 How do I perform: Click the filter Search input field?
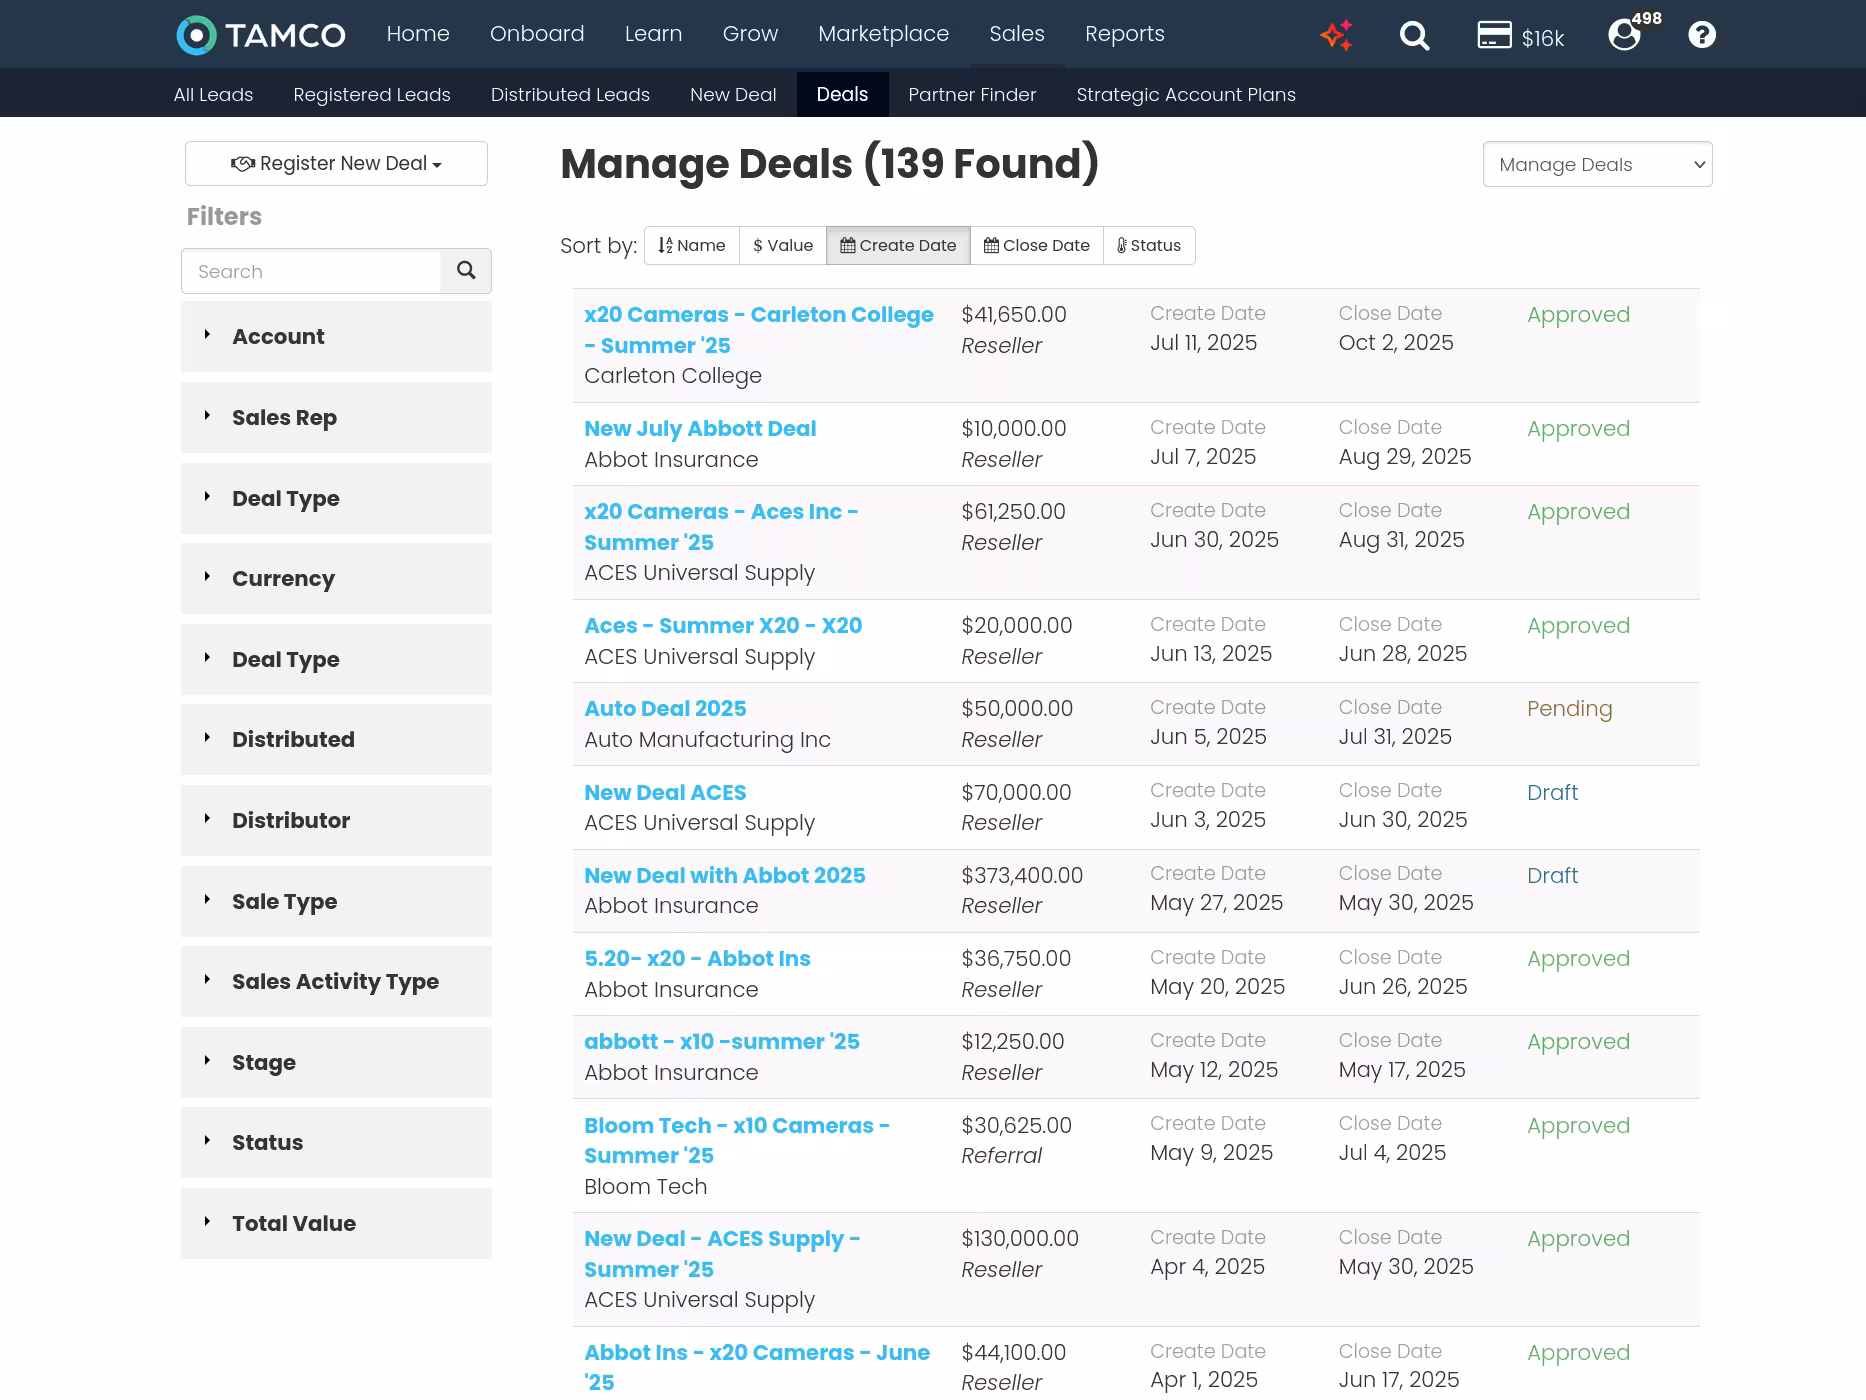click(311, 271)
